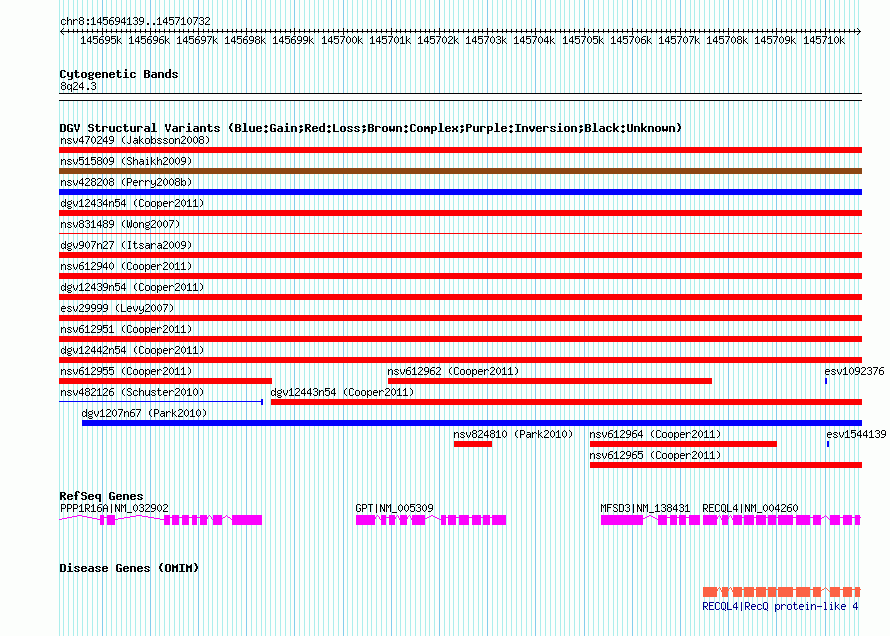The image size is (890, 636).
Task: Click the esv1544139 variant label
Action: 856,434
